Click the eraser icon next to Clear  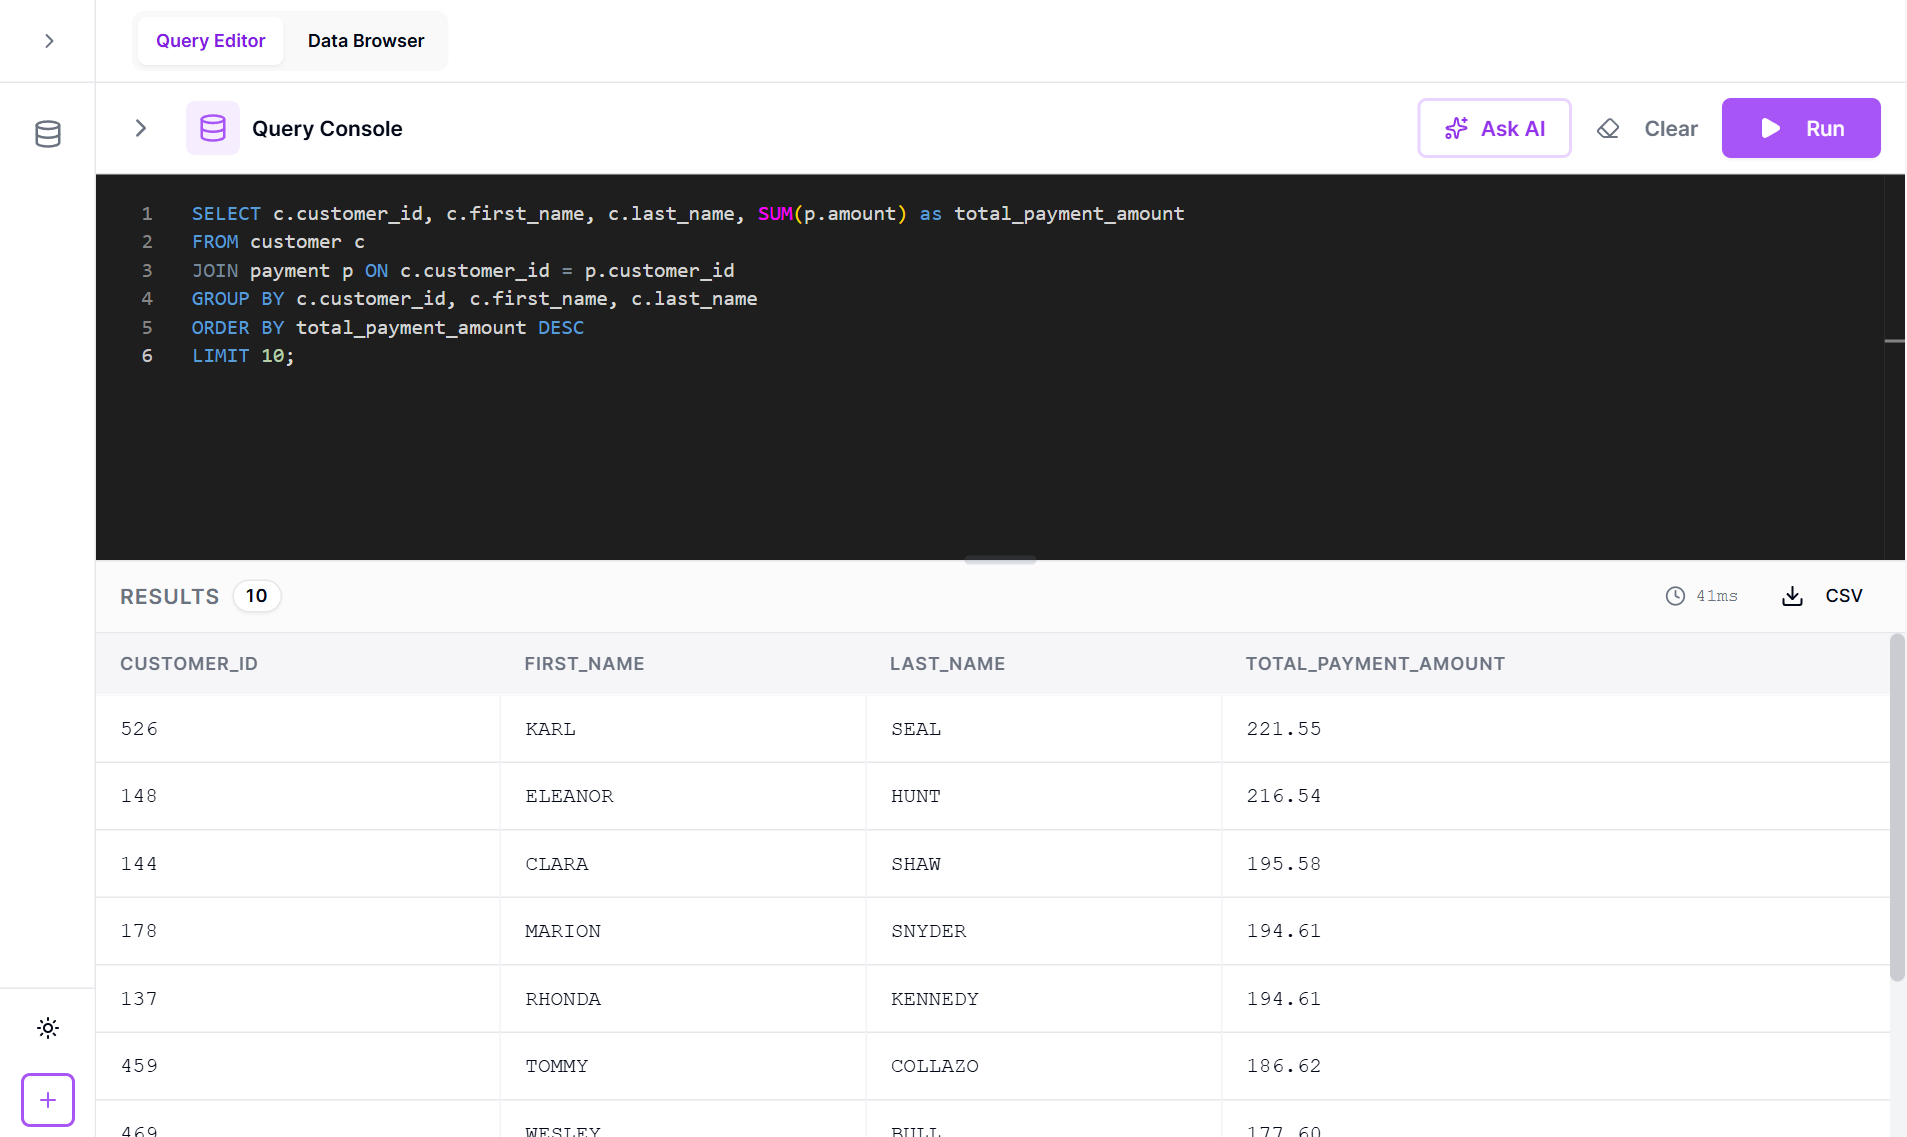coord(1608,128)
